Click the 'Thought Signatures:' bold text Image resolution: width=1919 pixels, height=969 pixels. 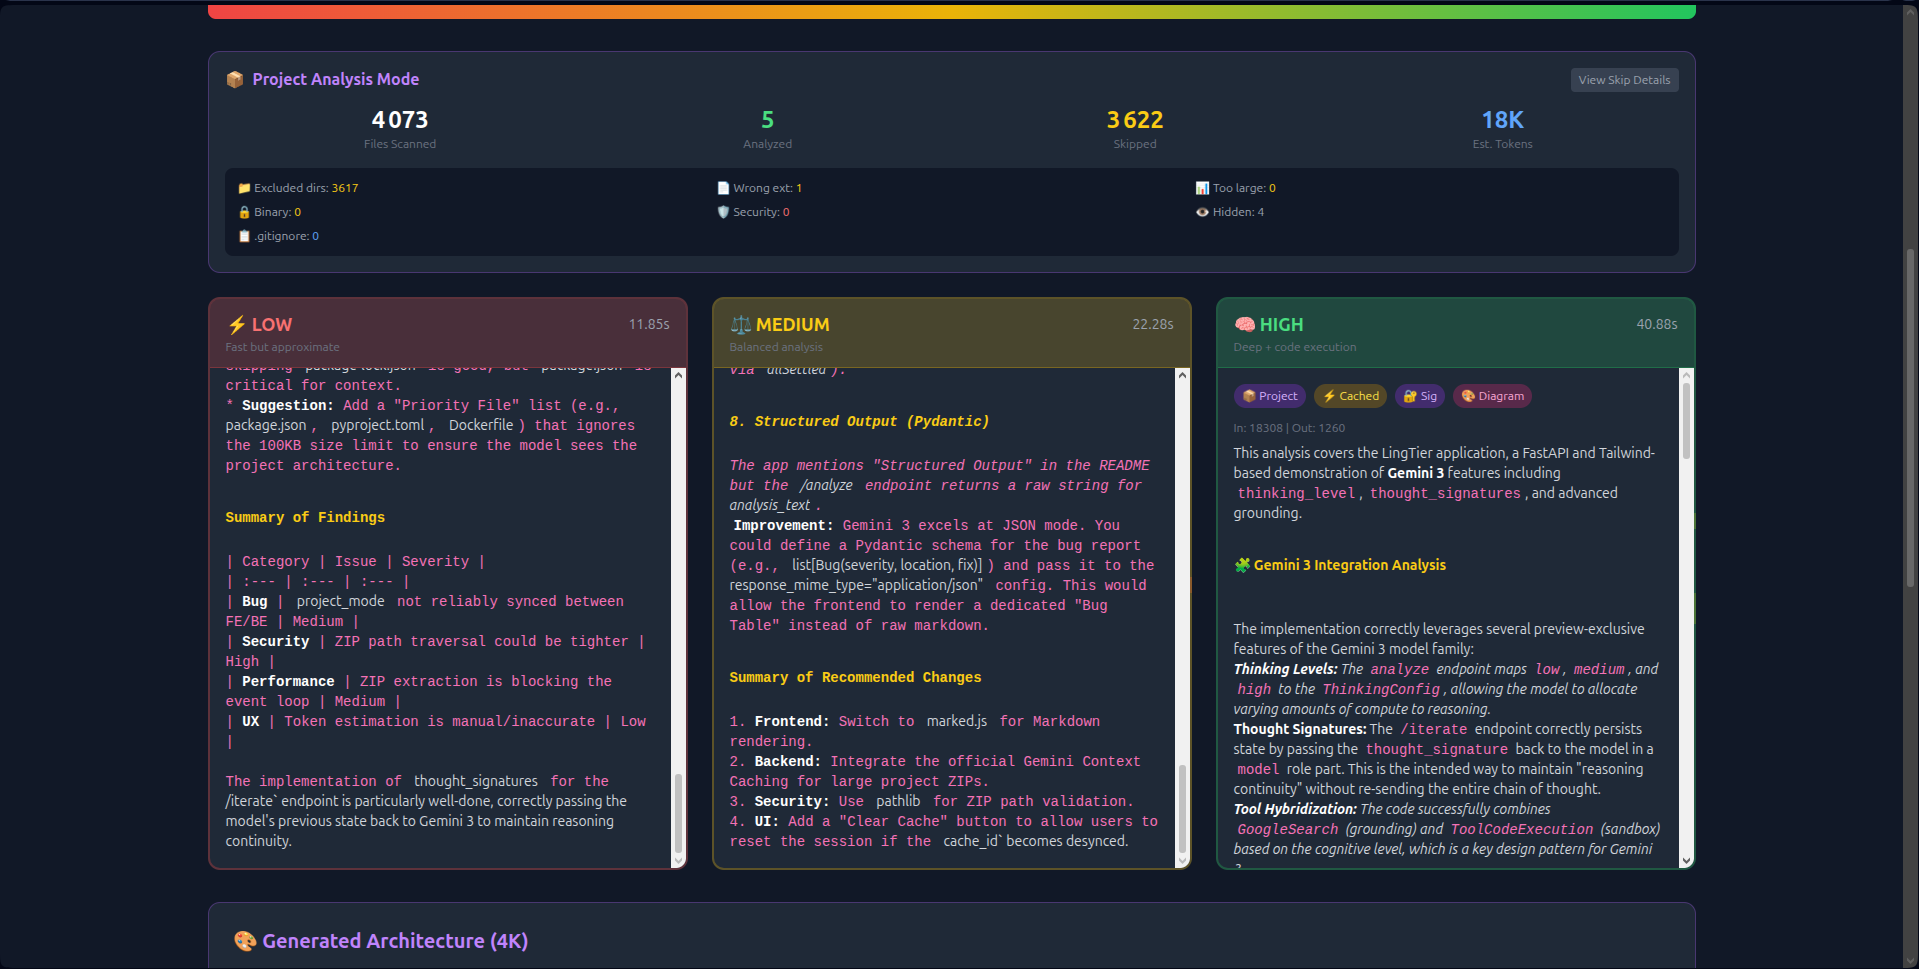click(1299, 729)
